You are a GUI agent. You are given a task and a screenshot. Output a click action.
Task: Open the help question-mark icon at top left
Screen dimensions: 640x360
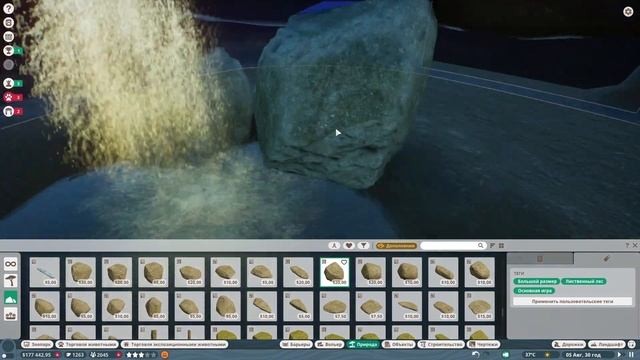(x=9, y=9)
